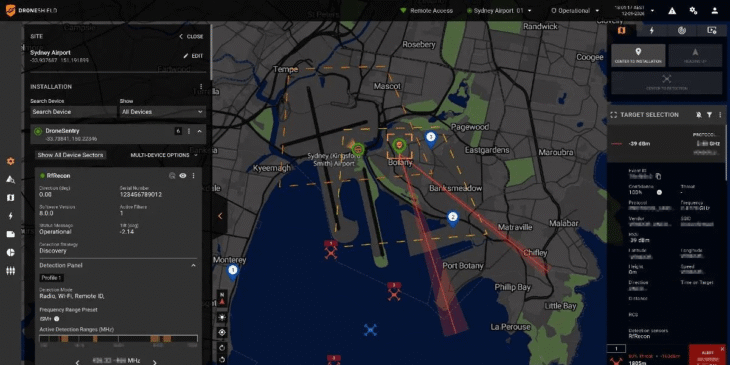The height and width of the screenshot is (365, 730).
Task: Click blue waypoint pin number 3 near Pagewood
Action: 431,139
